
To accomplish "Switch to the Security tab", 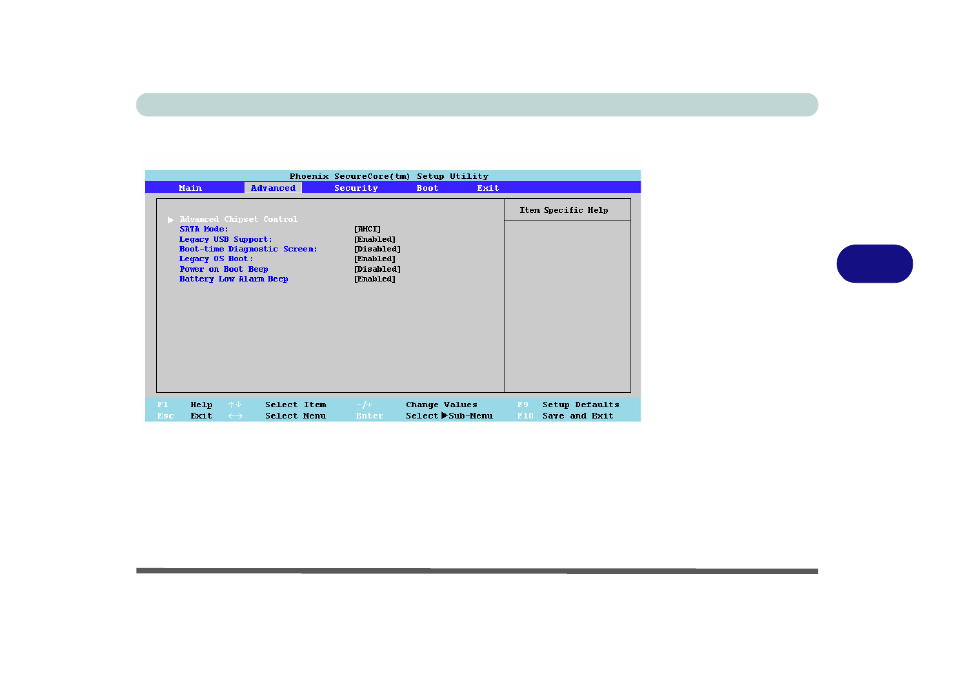I will click(356, 188).
